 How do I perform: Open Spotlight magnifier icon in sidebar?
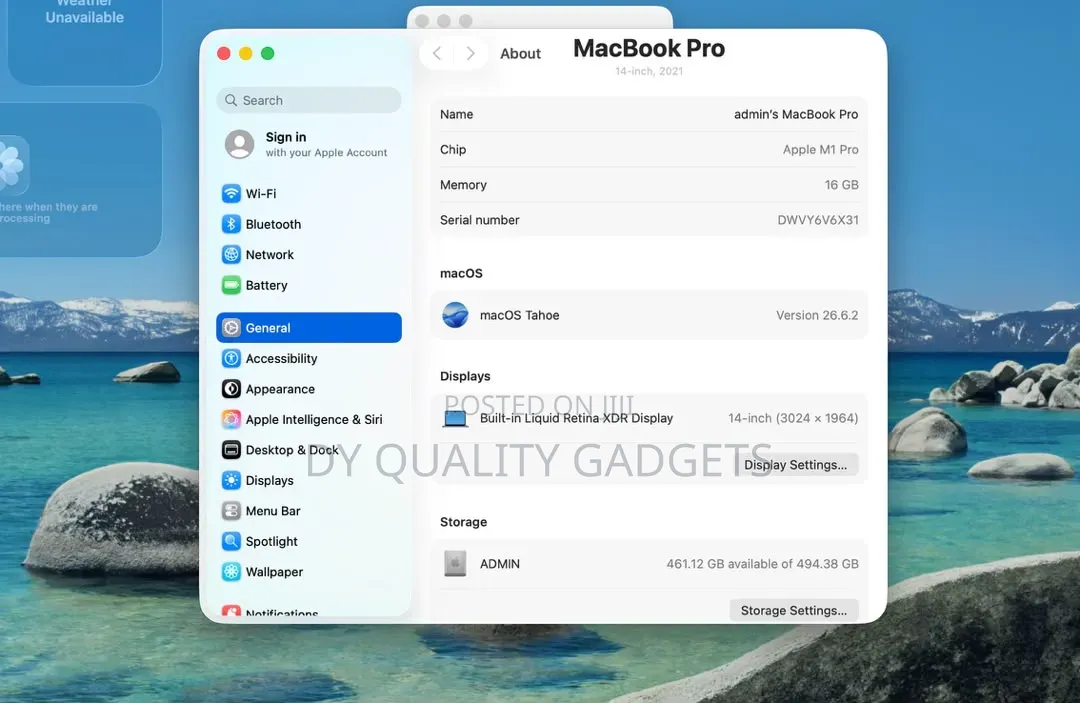pyautogui.click(x=231, y=541)
